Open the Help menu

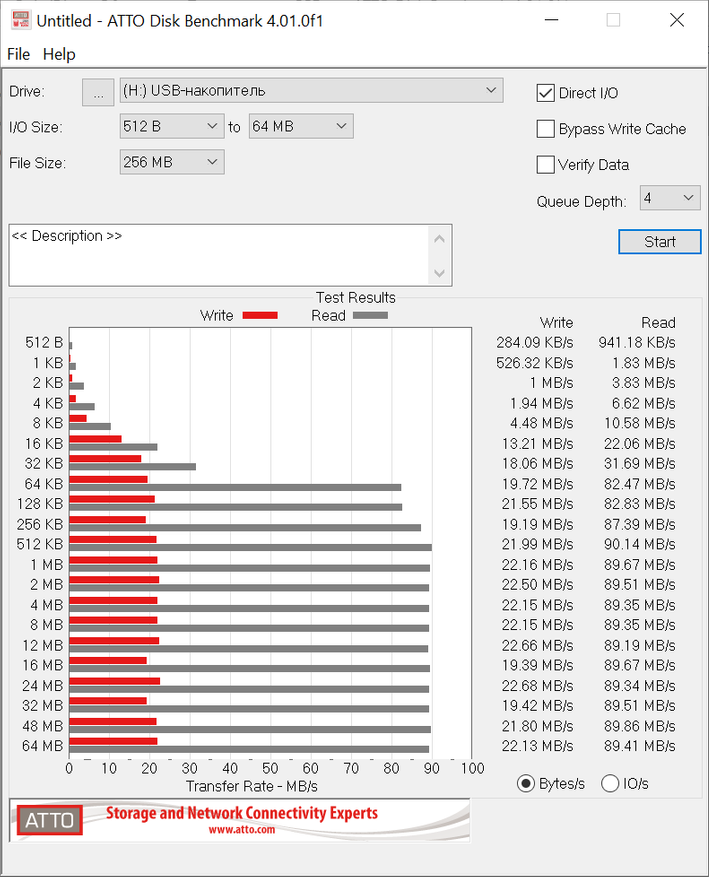59,54
